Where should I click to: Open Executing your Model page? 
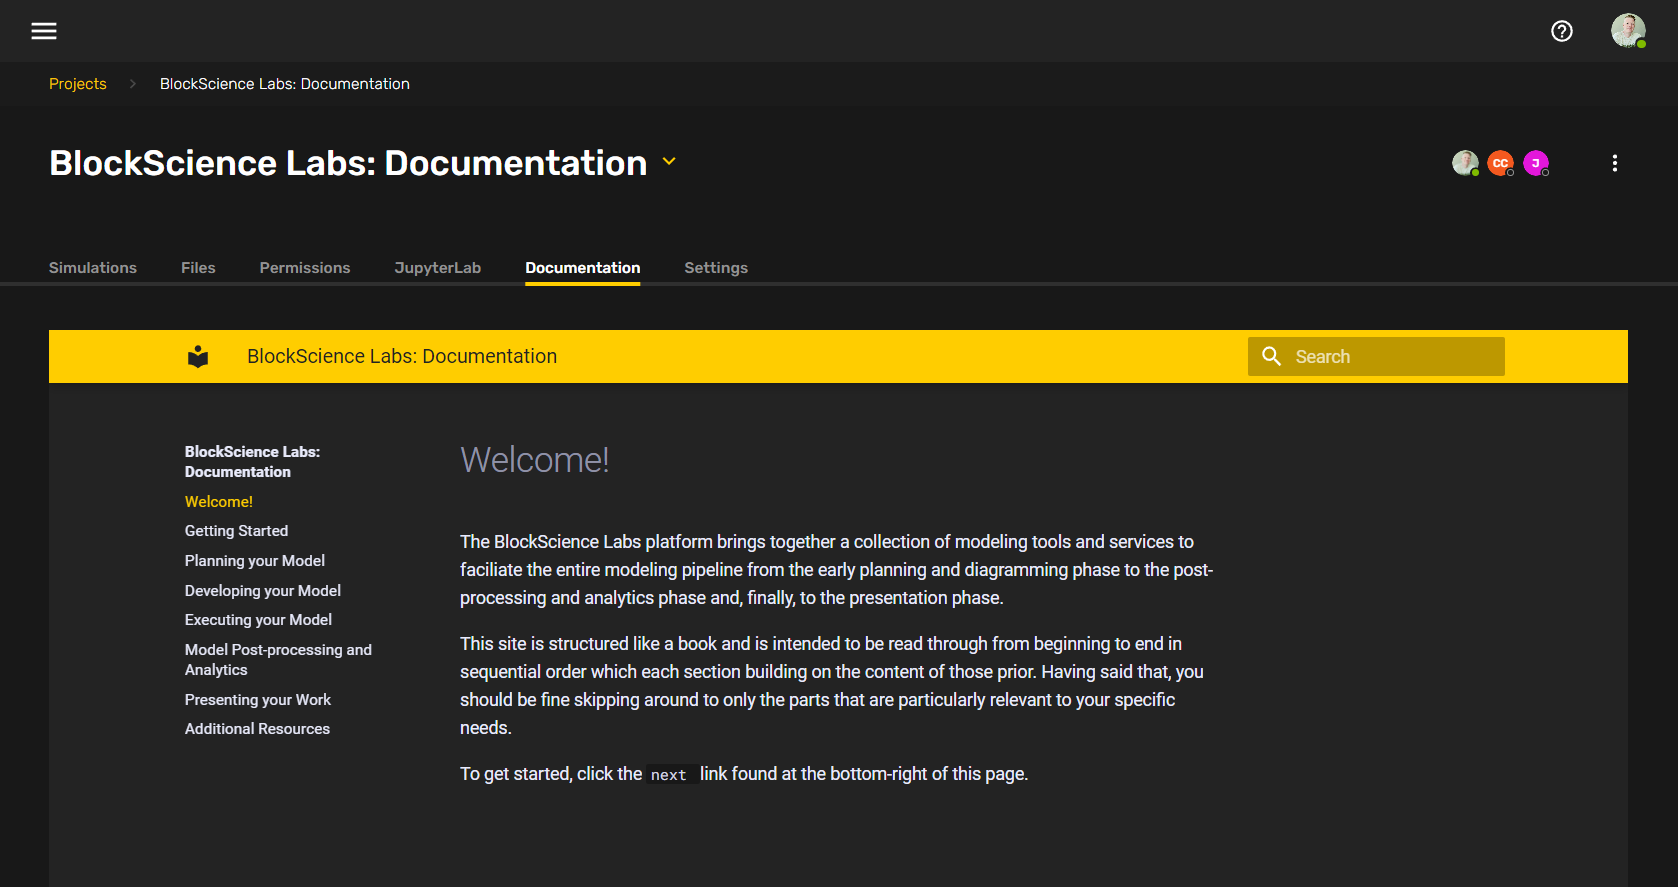tap(258, 620)
